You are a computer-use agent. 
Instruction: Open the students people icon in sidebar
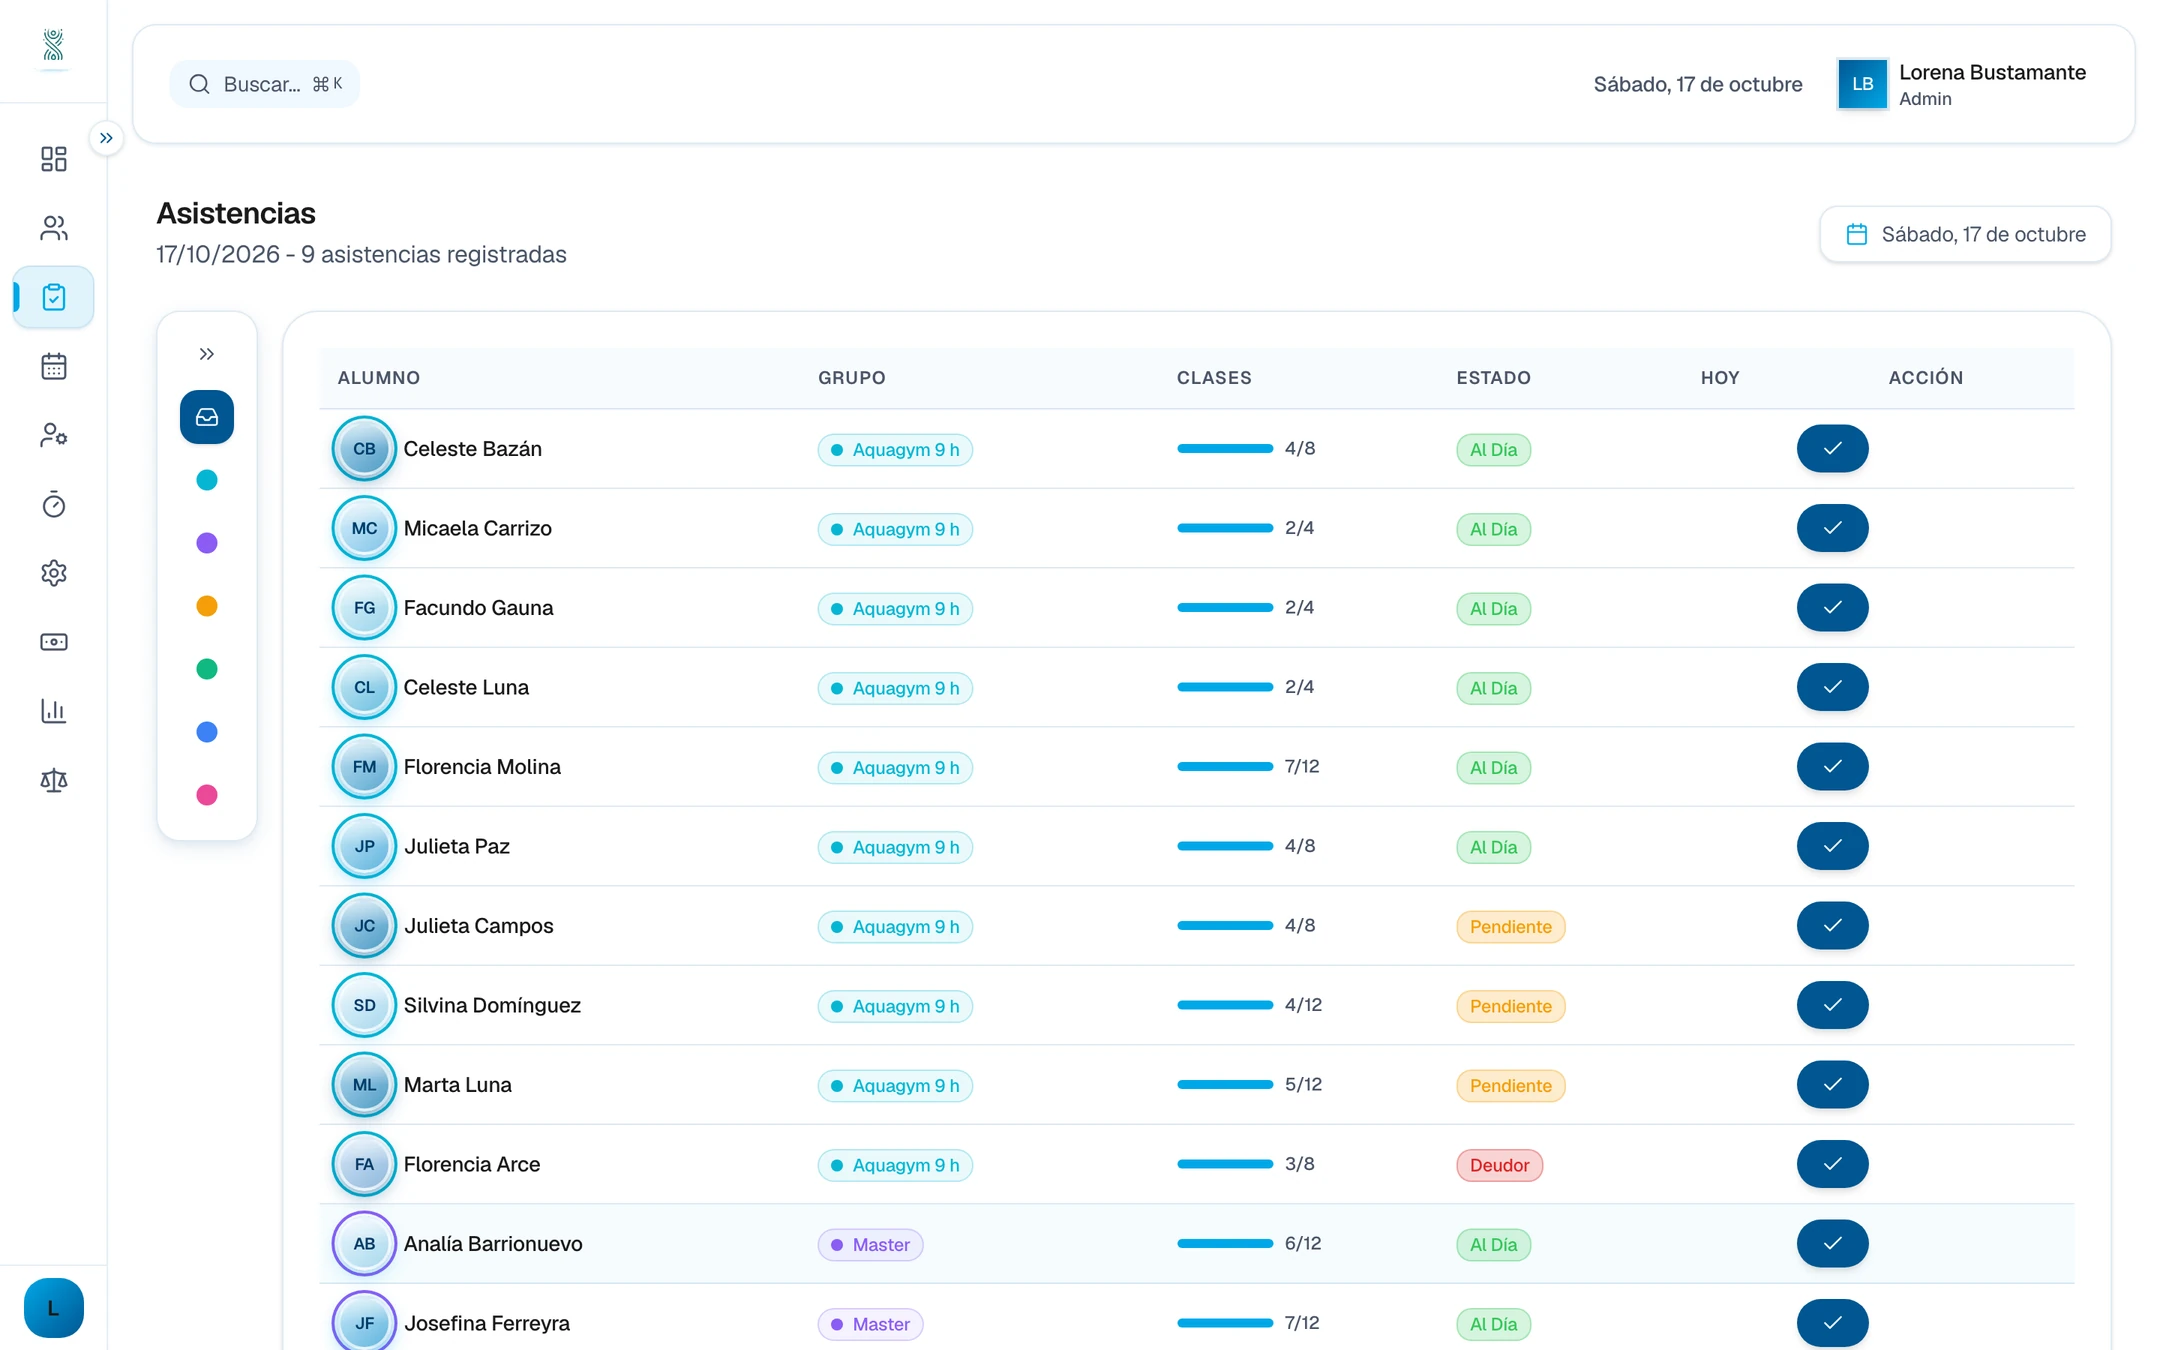click(53, 228)
